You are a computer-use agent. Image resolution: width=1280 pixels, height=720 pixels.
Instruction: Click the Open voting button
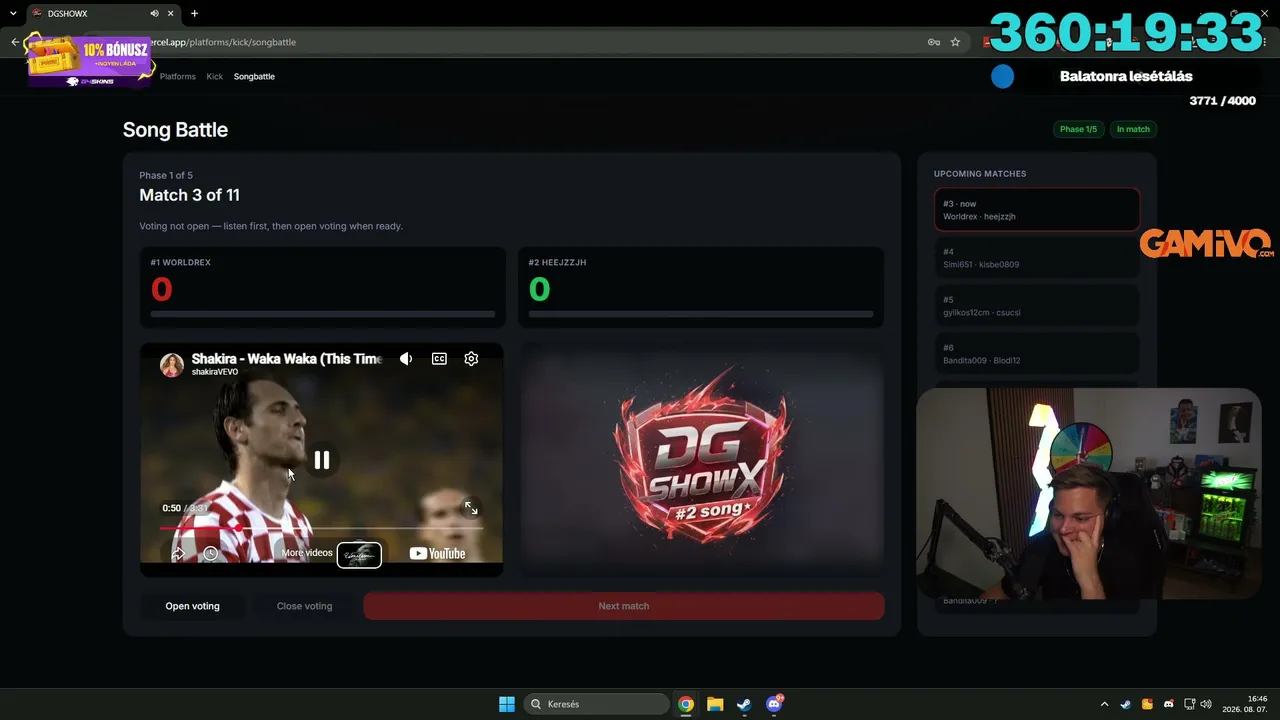point(192,606)
